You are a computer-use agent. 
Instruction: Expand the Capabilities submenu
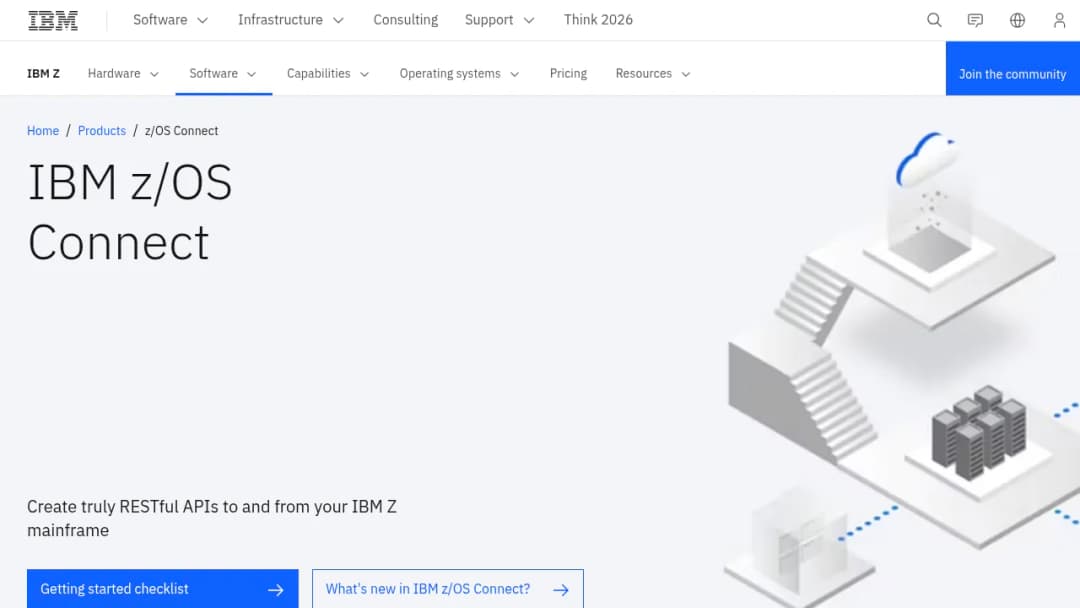(x=328, y=74)
